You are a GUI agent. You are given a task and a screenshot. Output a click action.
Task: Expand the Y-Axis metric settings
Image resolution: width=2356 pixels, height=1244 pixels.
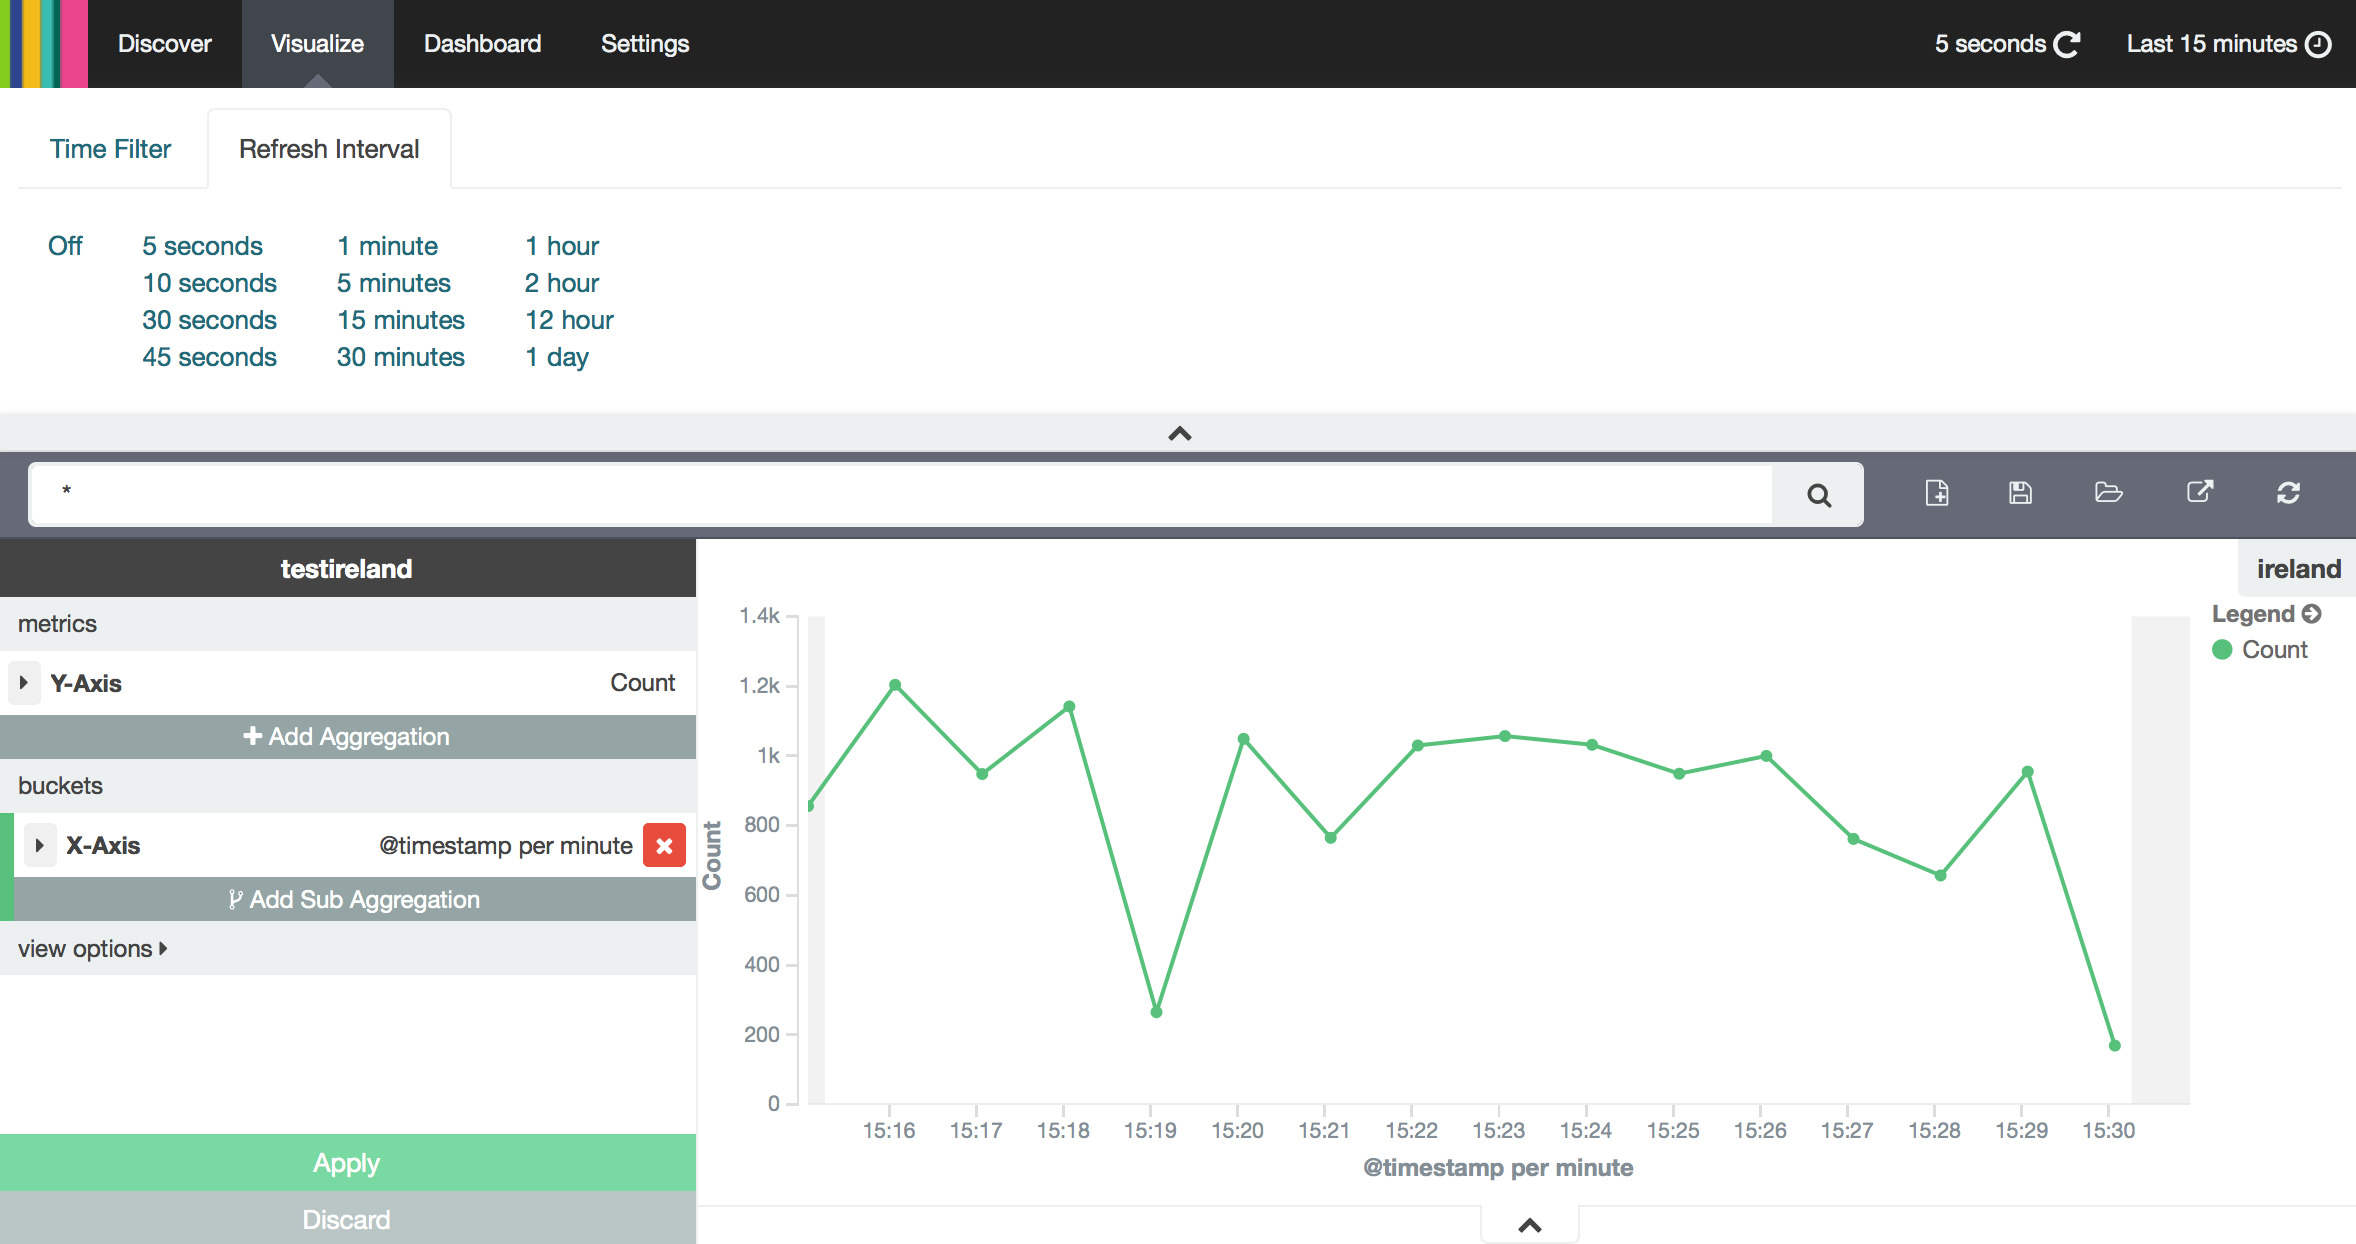24,683
